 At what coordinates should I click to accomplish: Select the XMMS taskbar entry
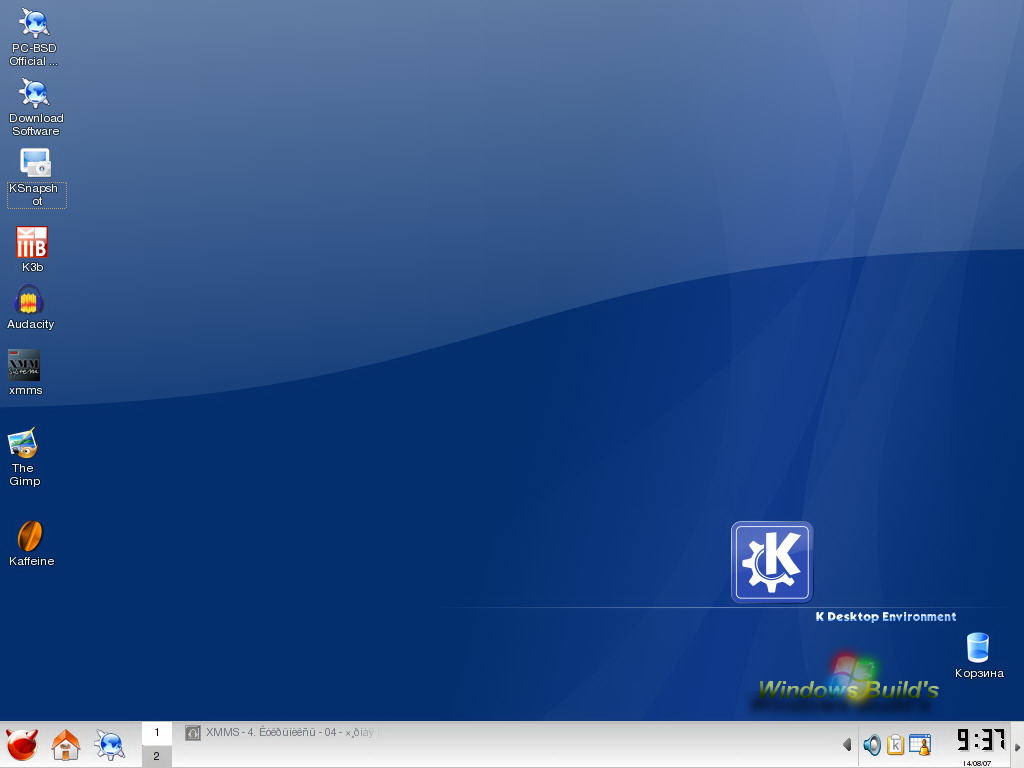point(281,733)
